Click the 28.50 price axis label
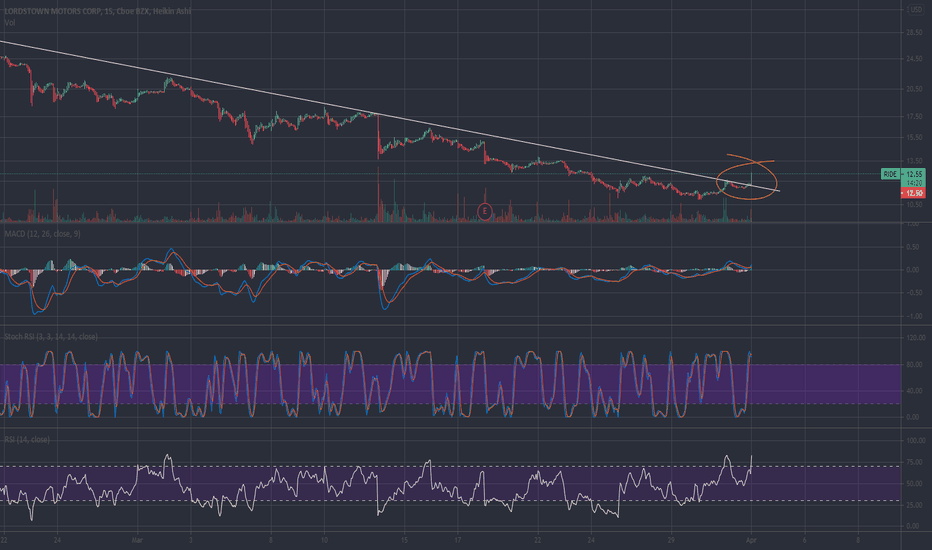 [914, 33]
